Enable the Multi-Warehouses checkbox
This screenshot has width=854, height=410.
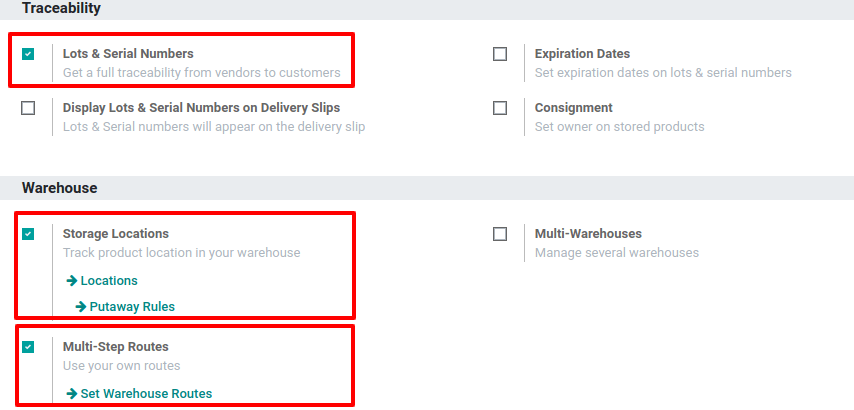click(500, 234)
